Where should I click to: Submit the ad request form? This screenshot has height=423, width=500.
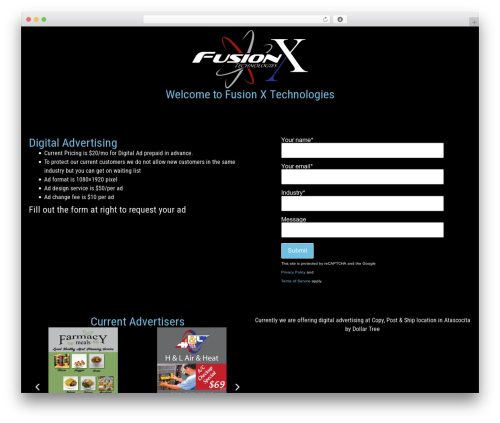click(x=297, y=251)
